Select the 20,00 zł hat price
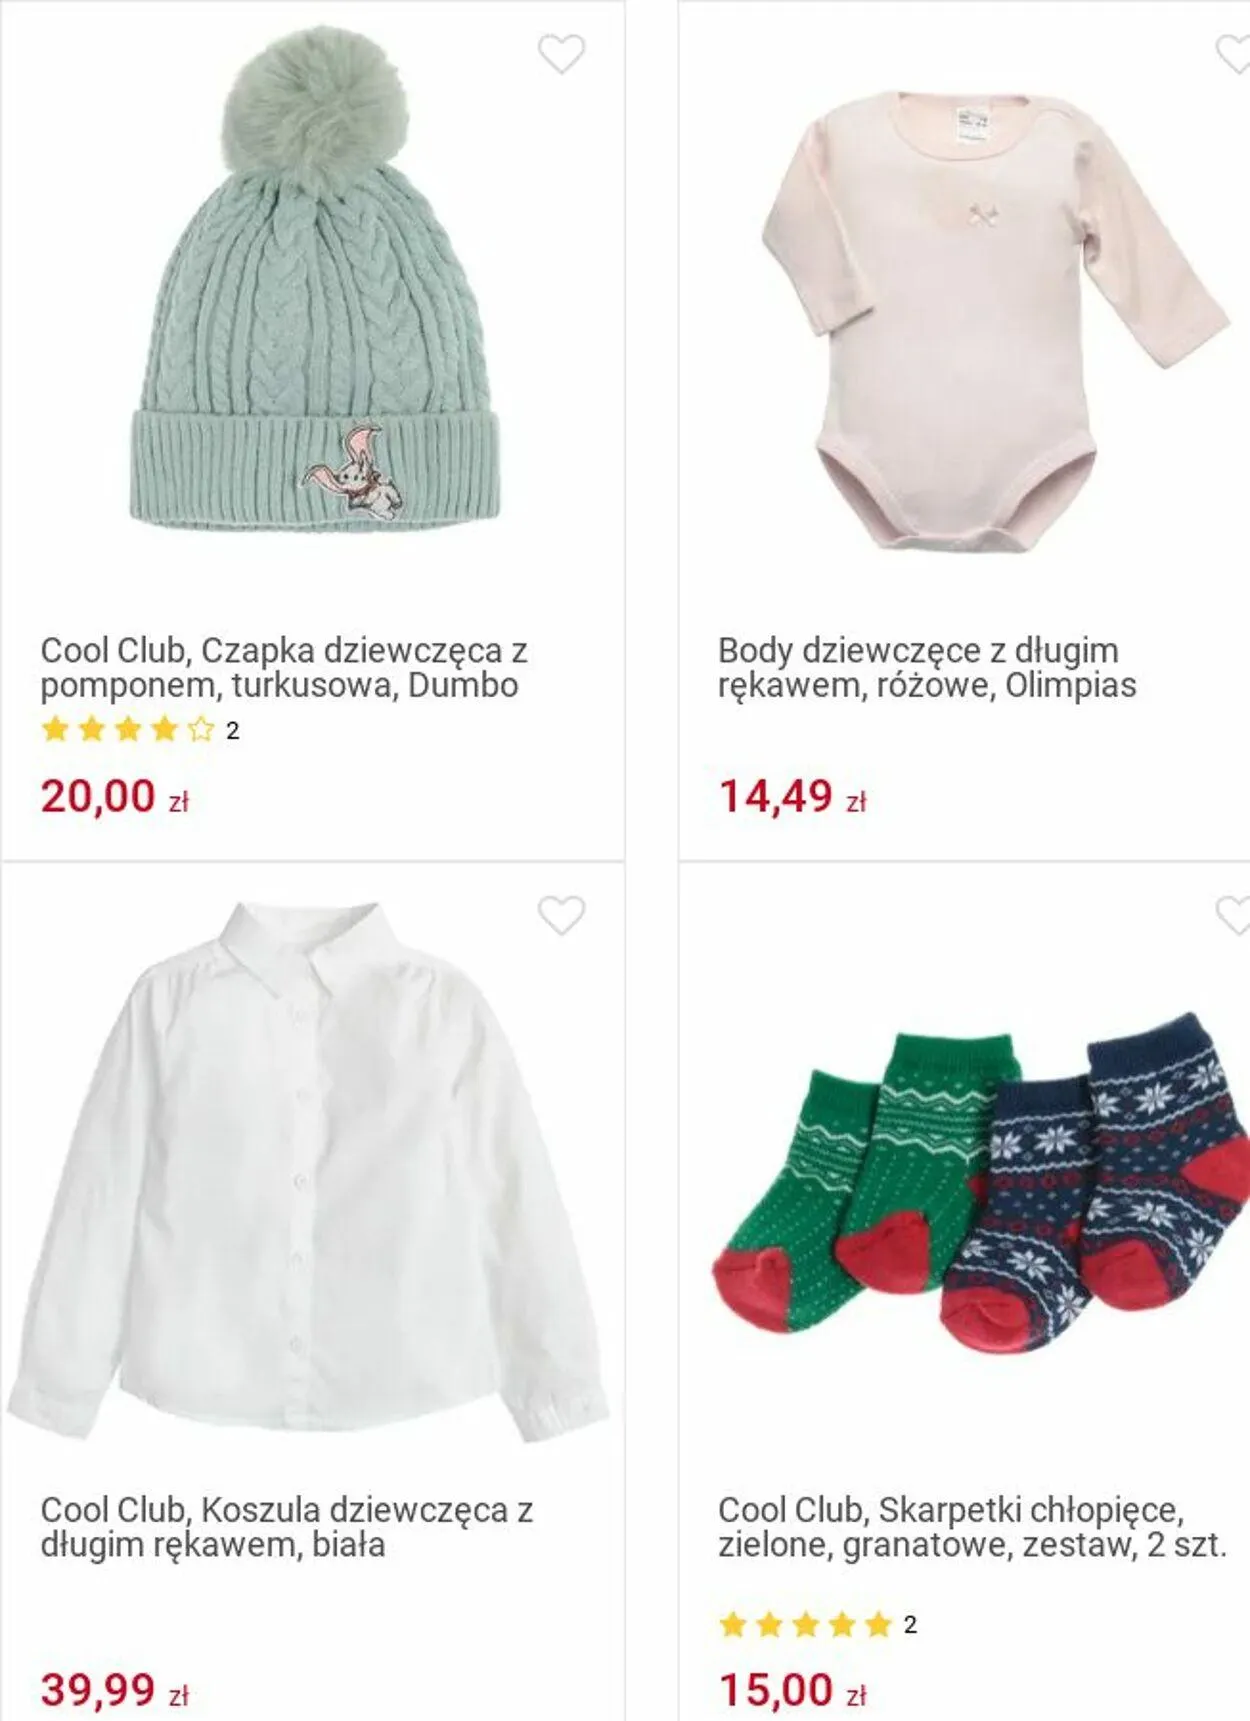This screenshot has height=1721, width=1250. pos(115,797)
